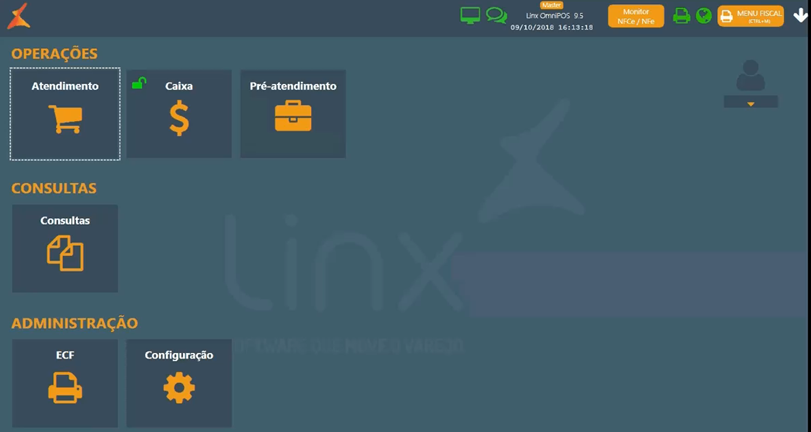Viewport: 811px width, 432px height.
Task: Click the green monitor status icon
Action: 470,16
